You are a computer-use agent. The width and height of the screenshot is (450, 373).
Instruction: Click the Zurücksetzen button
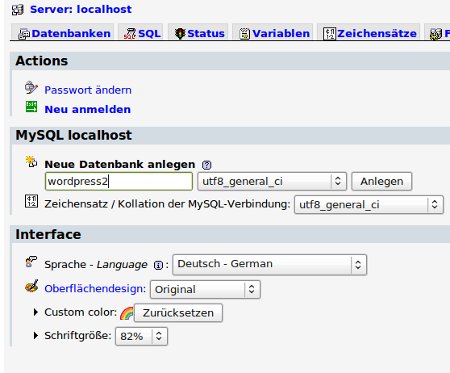tap(178, 313)
